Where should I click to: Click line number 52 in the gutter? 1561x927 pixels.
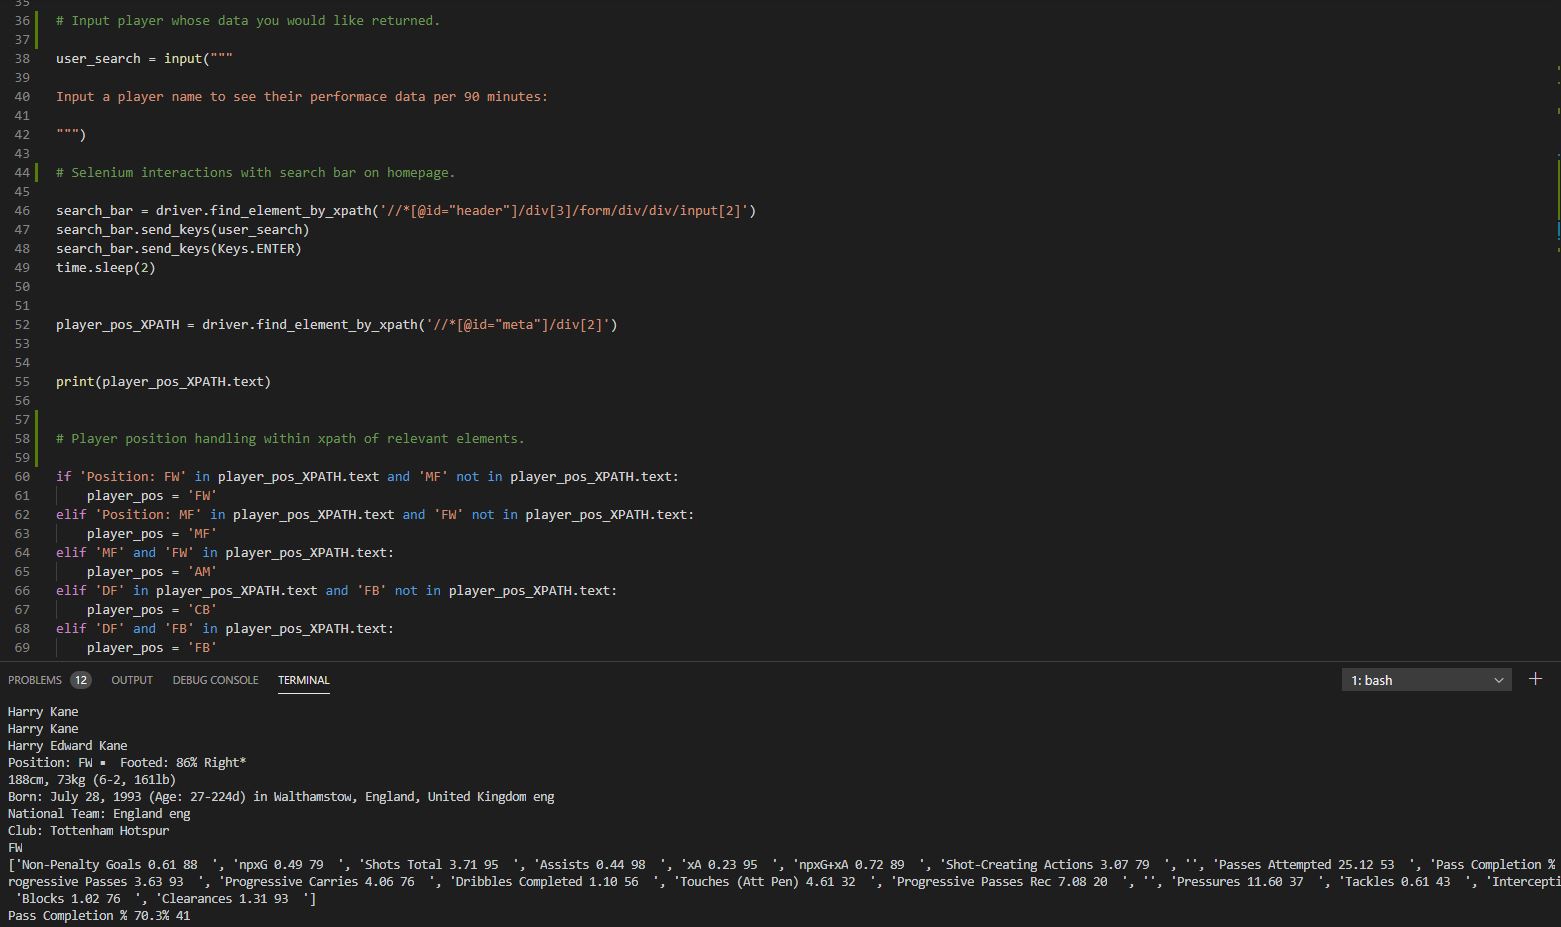click(22, 325)
